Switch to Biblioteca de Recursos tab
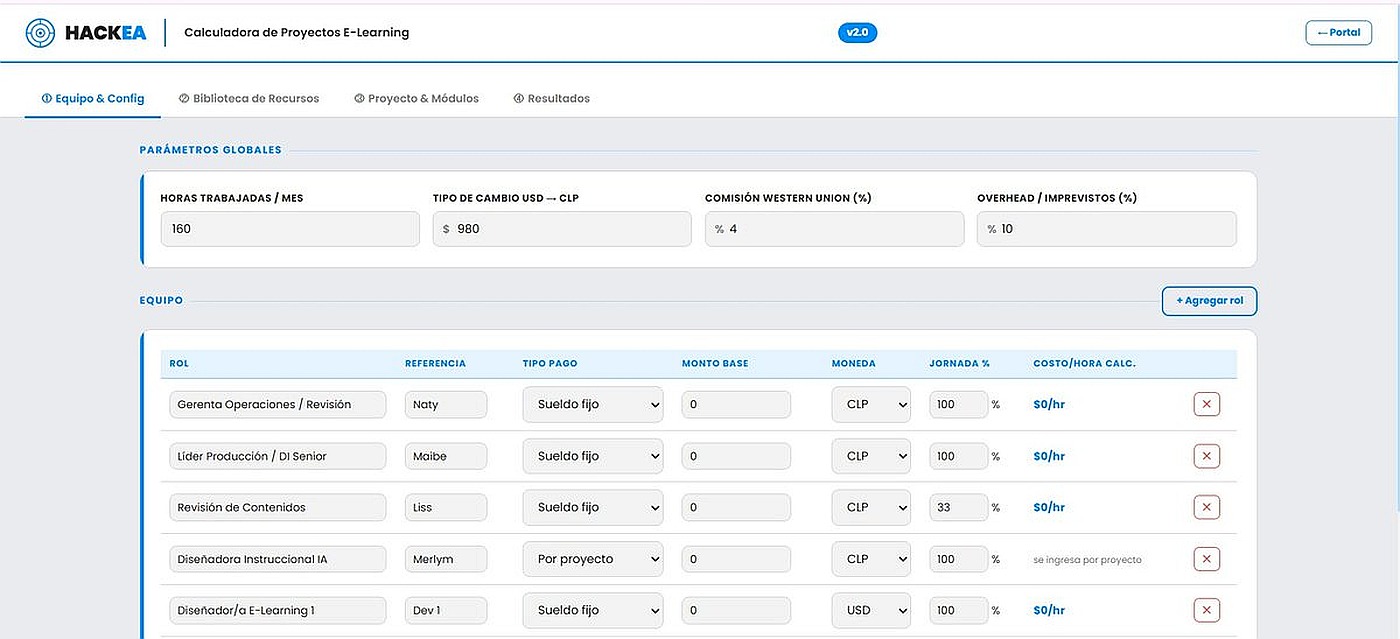The image size is (1400, 639). pos(249,98)
